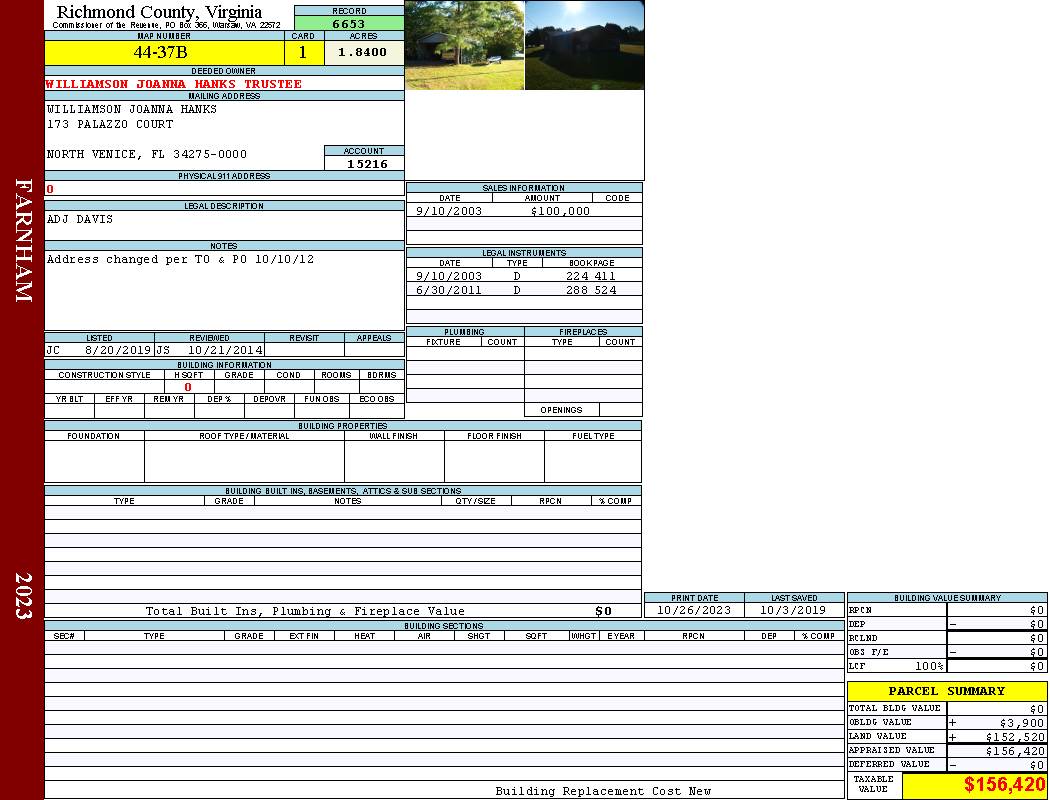Select the red taxable value $156,420
Viewport: 1050px width, 800px height.
(1004, 785)
